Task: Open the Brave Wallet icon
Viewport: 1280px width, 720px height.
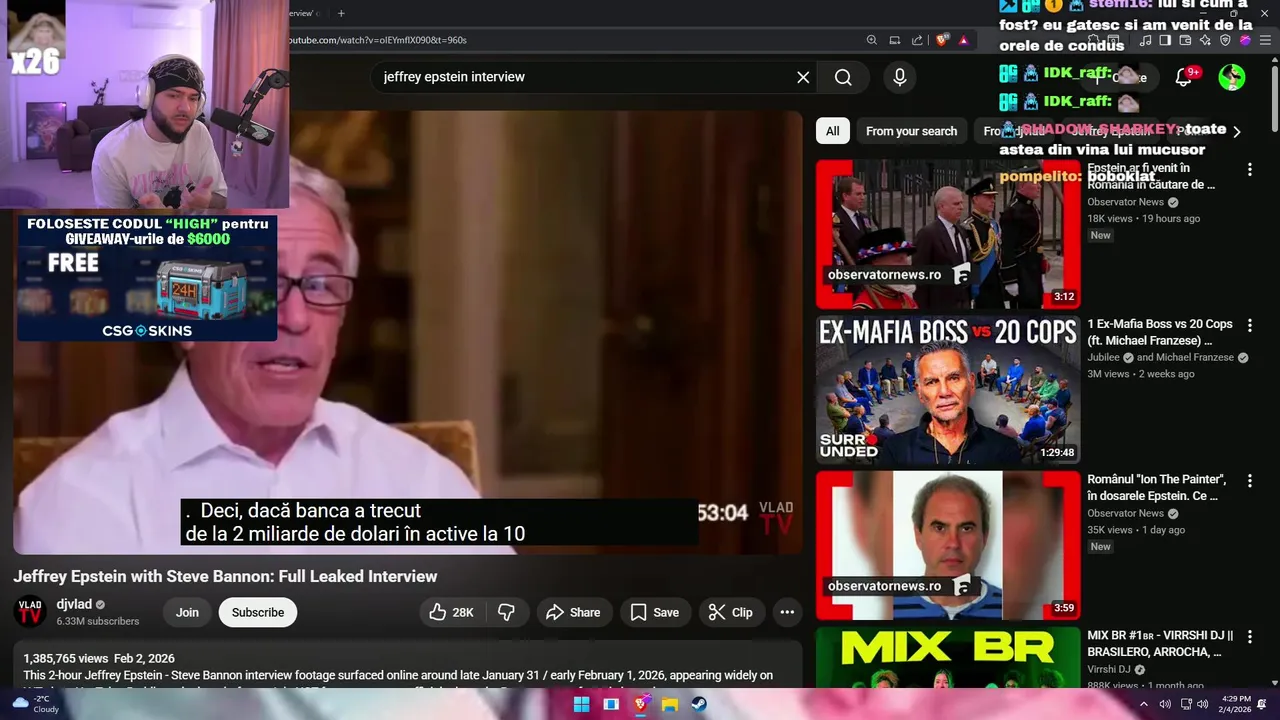Action: pos(1185,40)
